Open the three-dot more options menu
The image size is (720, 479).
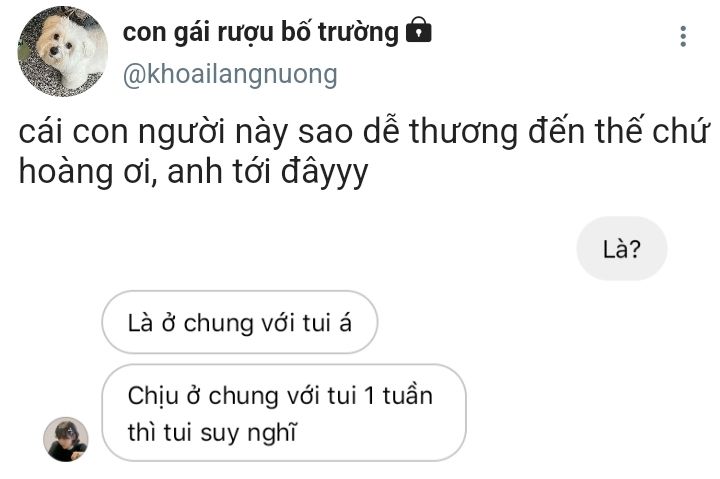point(683,36)
